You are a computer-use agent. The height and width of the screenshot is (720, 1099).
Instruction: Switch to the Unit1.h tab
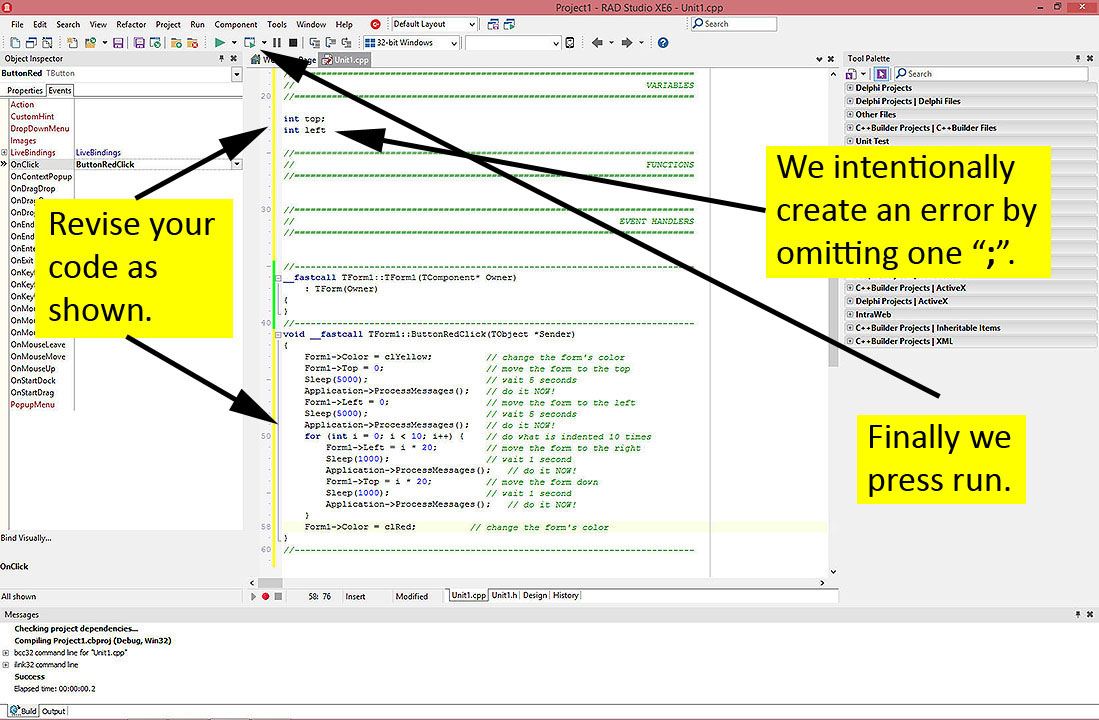click(504, 595)
